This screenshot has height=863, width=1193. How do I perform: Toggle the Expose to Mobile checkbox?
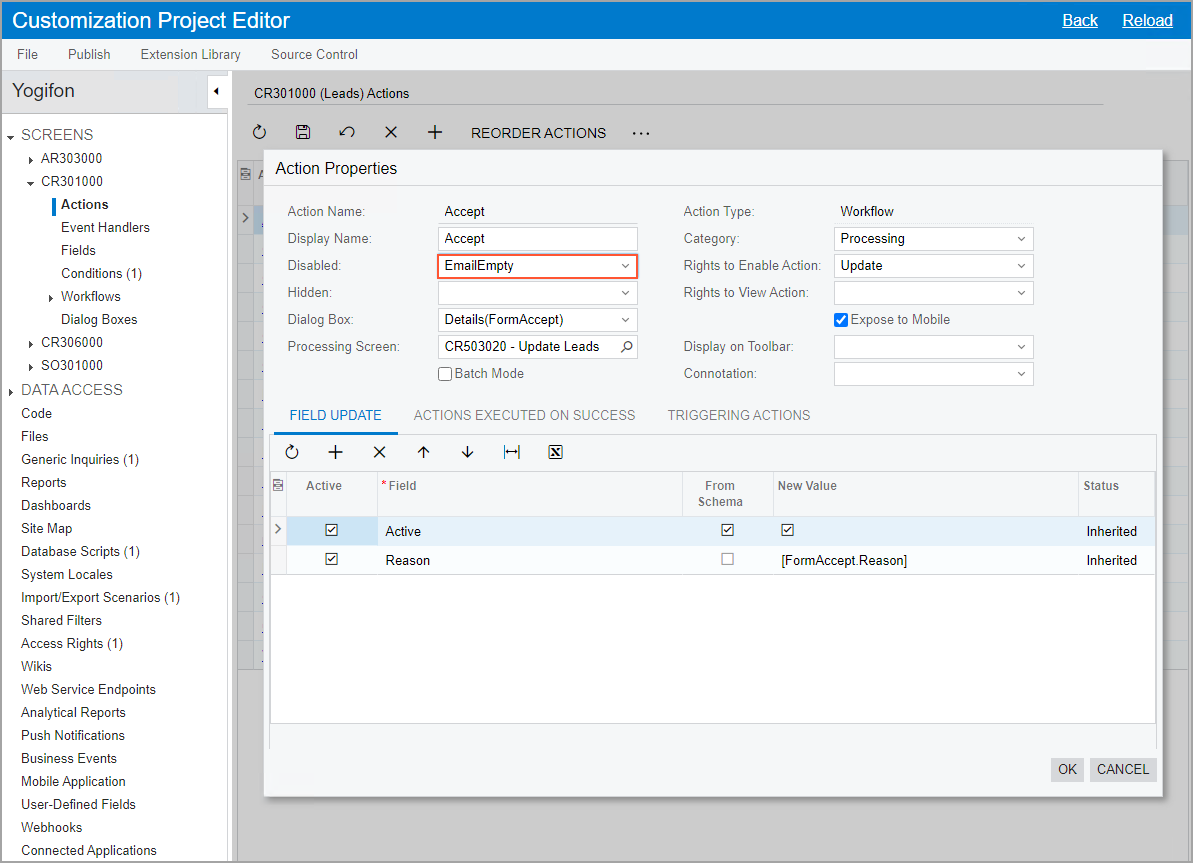pyautogui.click(x=841, y=320)
